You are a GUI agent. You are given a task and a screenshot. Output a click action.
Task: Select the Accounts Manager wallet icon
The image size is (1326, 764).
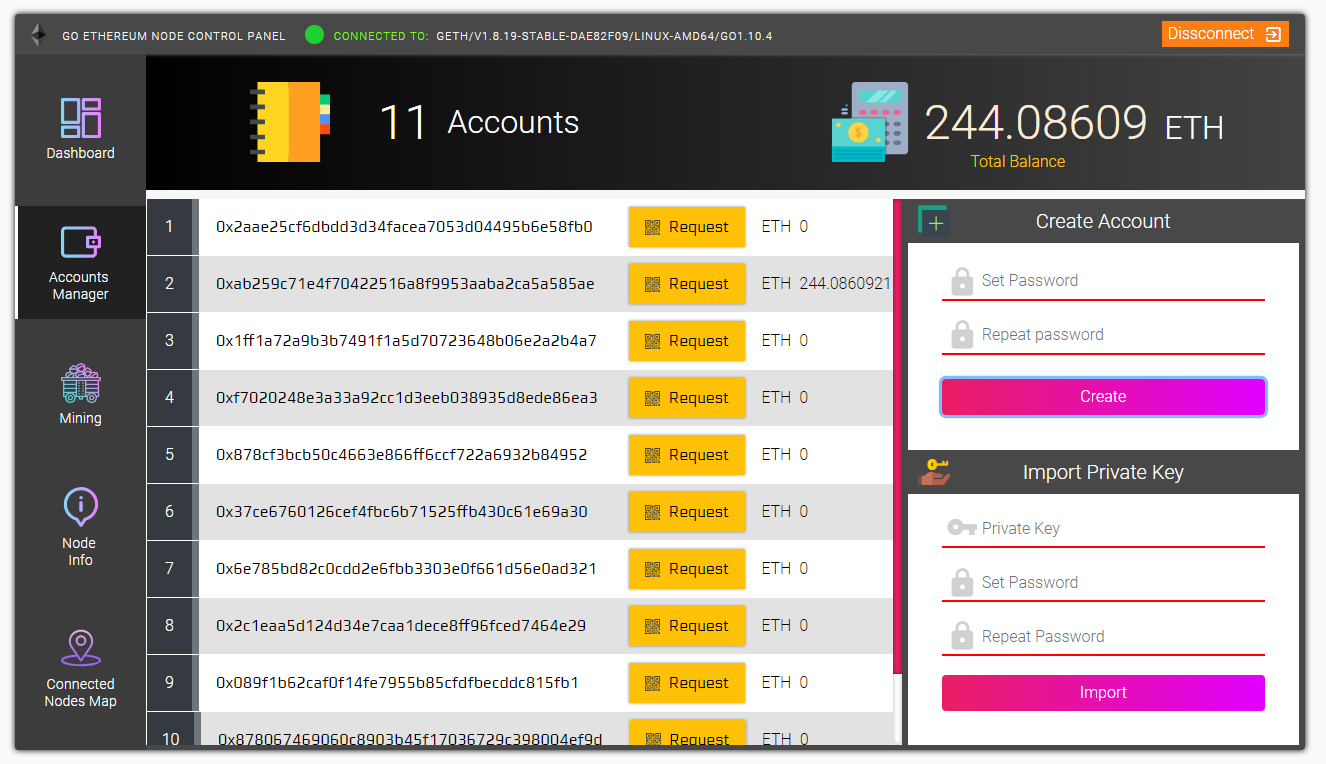tap(80, 243)
